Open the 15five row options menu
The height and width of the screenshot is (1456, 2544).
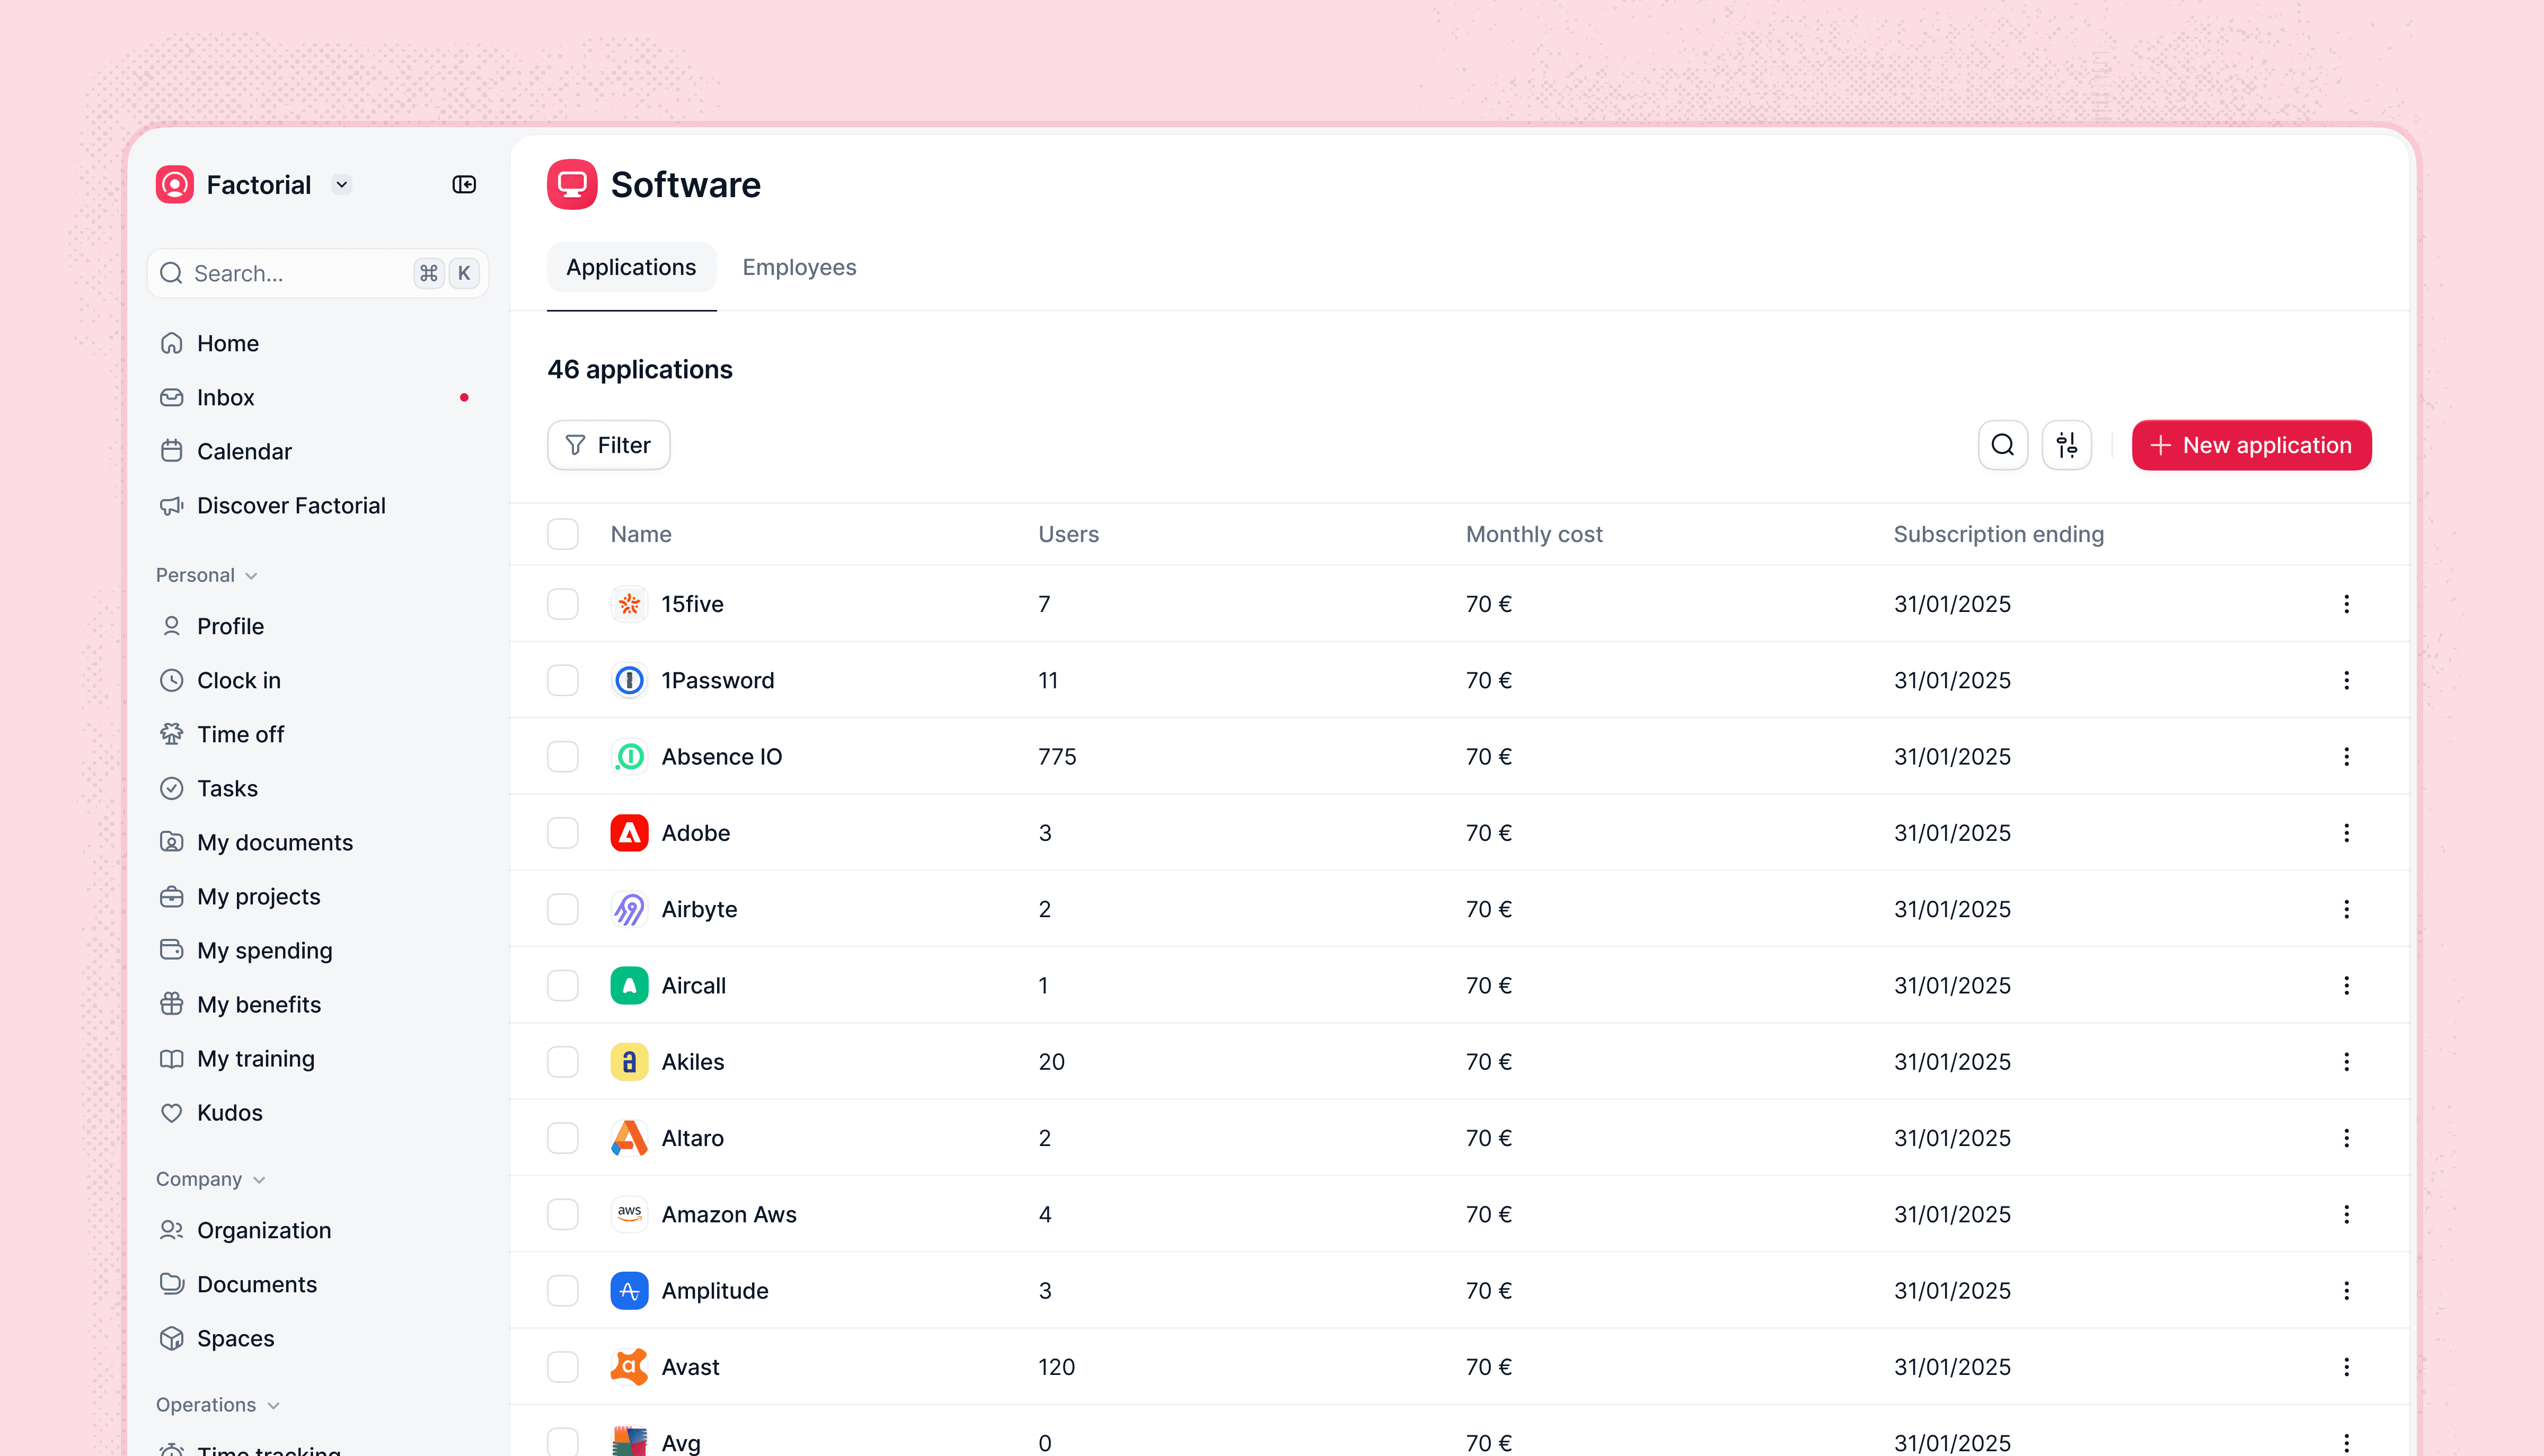2347,604
